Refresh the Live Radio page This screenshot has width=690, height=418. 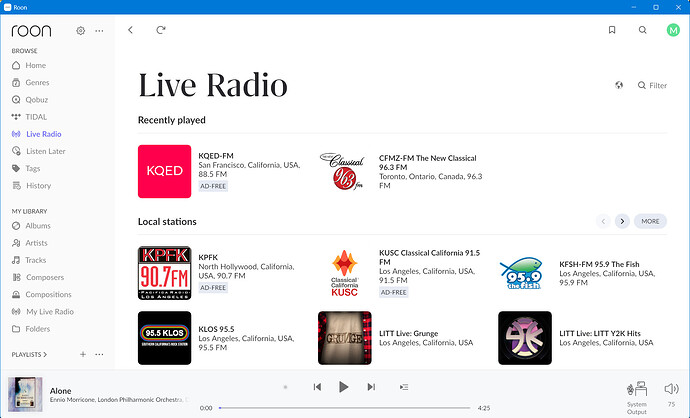click(x=161, y=30)
